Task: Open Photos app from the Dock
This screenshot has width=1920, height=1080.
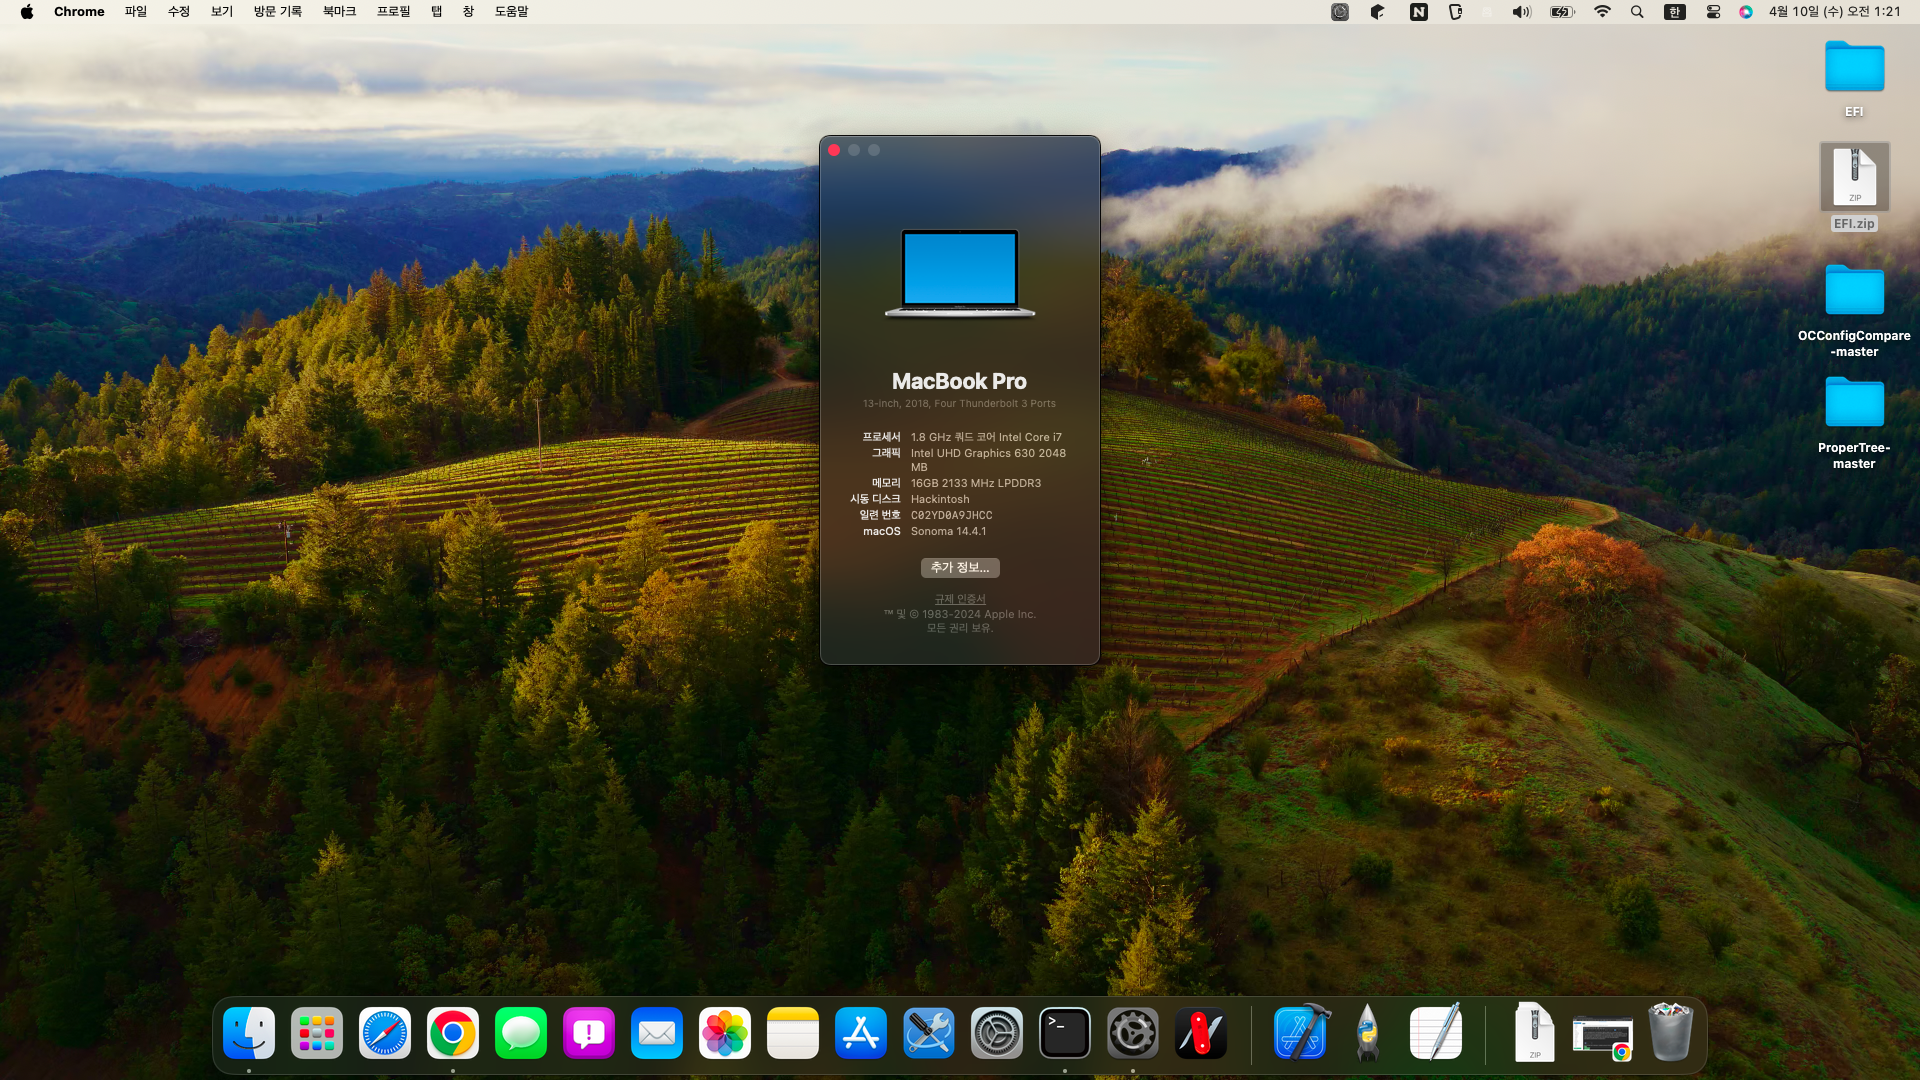Action: (x=725, y=1033)
